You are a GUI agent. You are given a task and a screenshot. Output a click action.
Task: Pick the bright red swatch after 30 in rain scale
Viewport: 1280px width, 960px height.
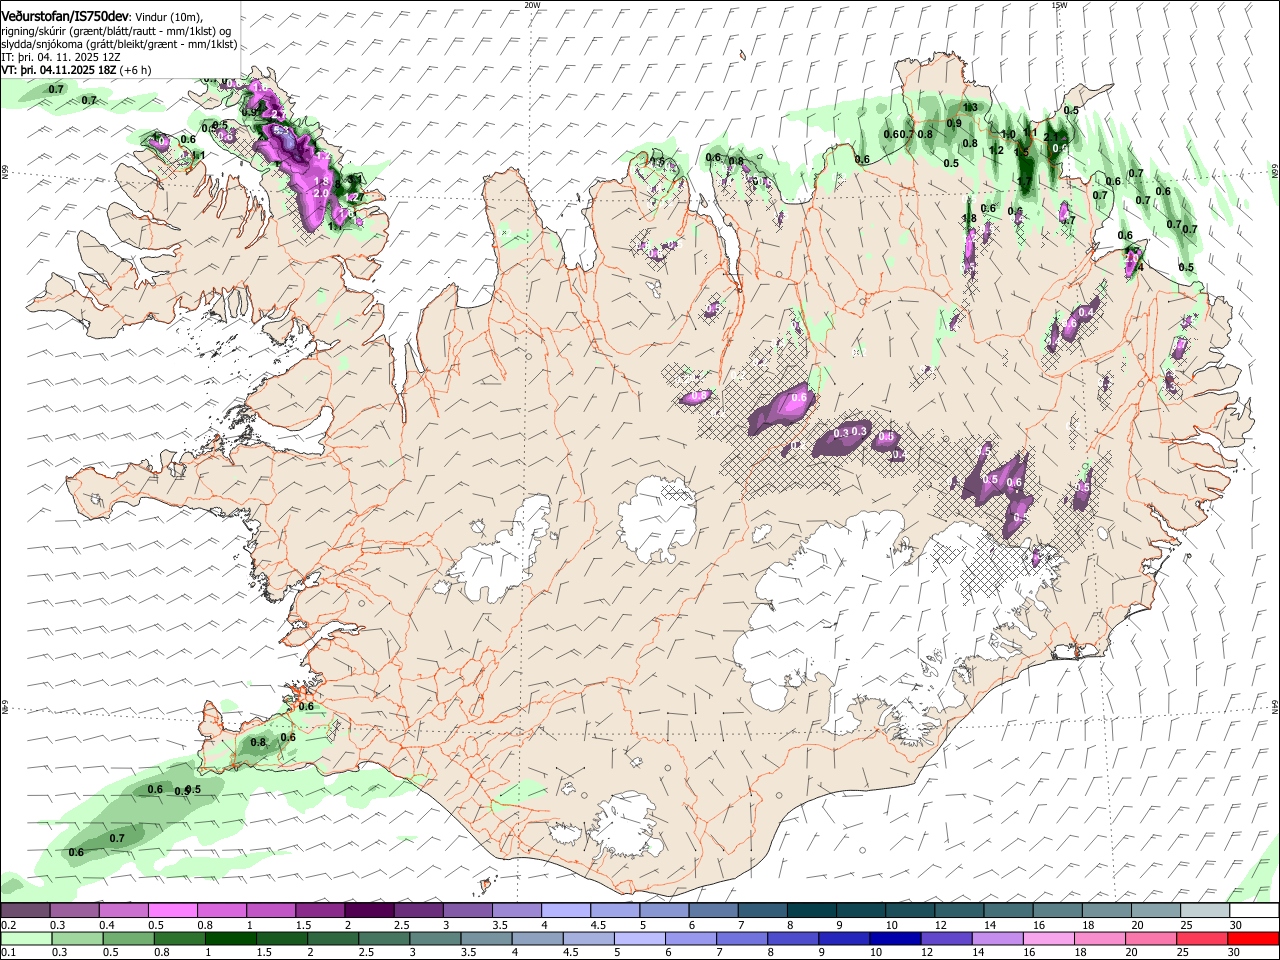[1253, 939]
